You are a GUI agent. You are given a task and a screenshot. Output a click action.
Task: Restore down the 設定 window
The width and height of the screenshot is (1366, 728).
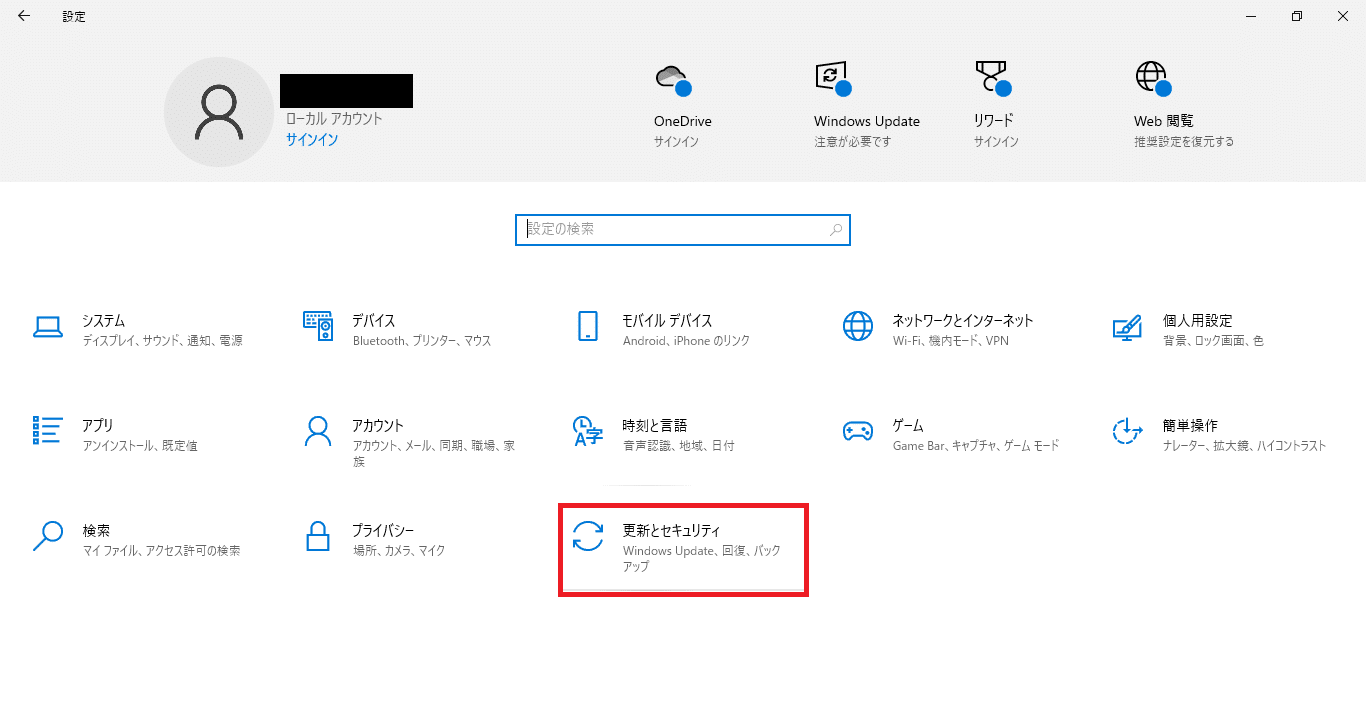(1296, 16)
